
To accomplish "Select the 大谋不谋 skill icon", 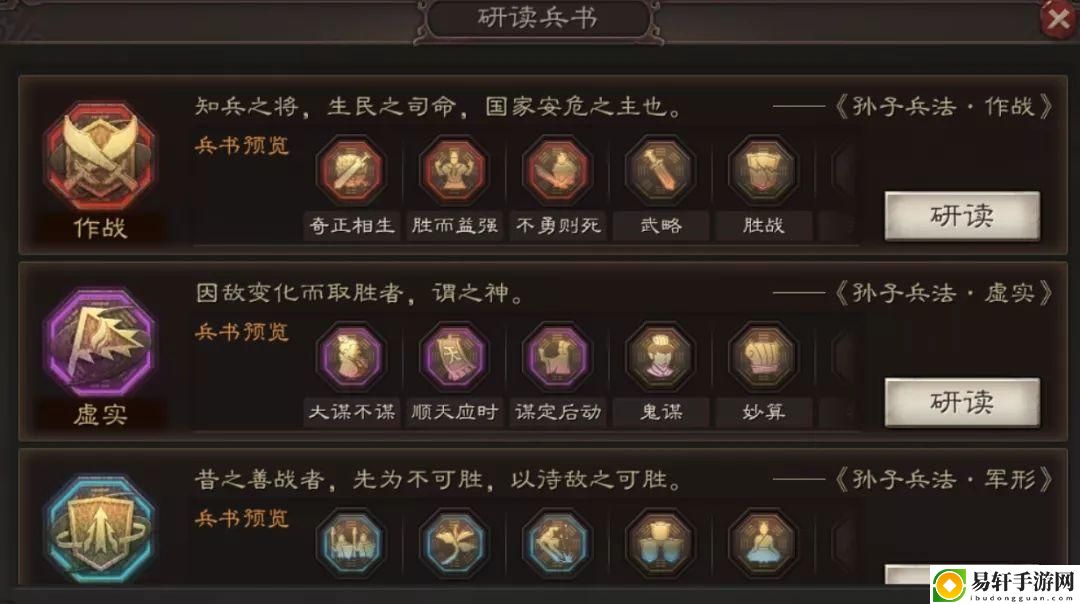I will coord(351,357).
